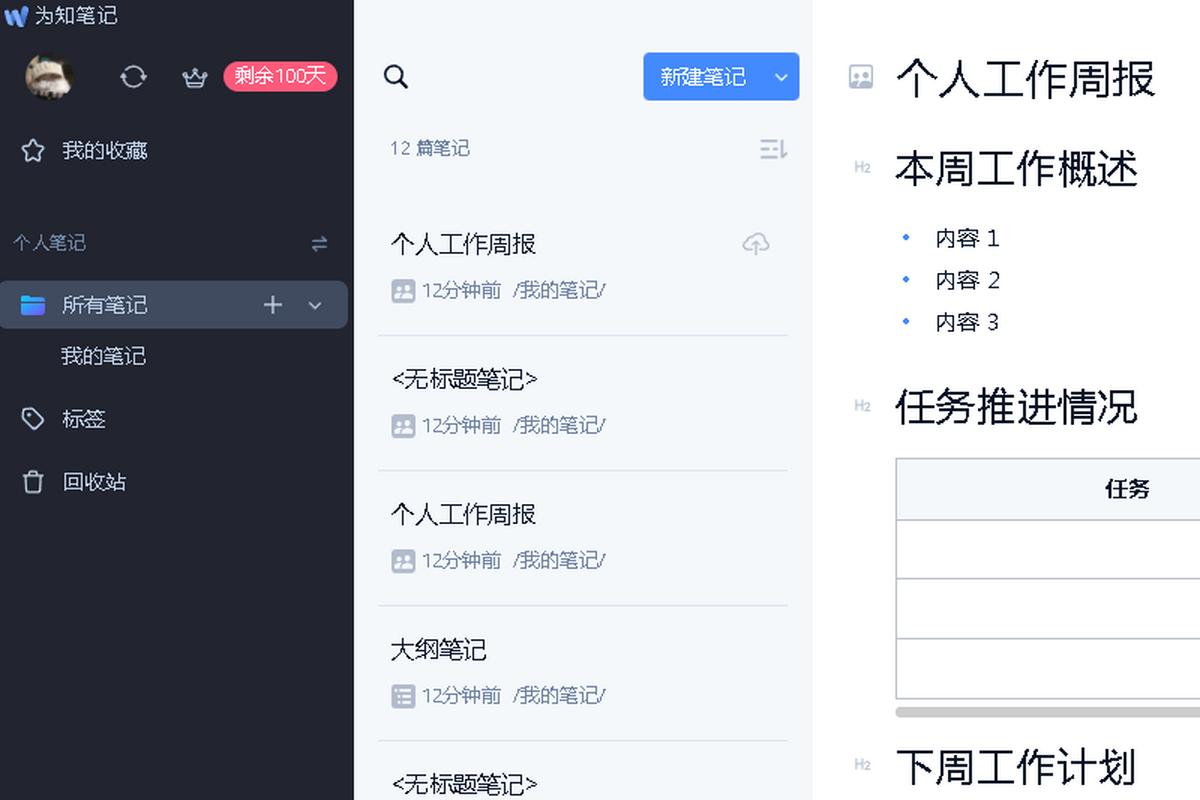
Task: Click the 新建笔记 button
Action: coord(703,77)
